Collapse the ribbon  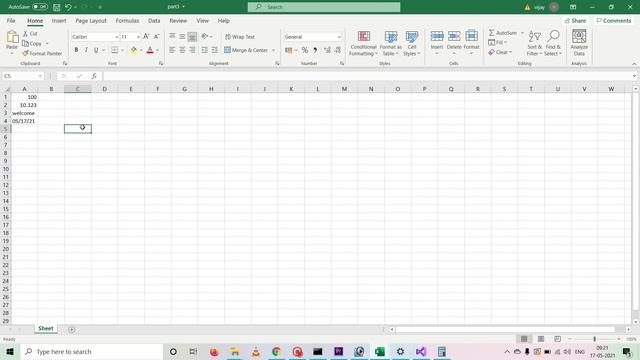(634, 64)
